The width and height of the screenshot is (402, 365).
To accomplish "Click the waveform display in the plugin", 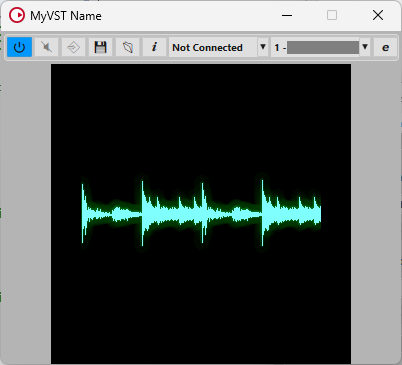I will [201, 214].
